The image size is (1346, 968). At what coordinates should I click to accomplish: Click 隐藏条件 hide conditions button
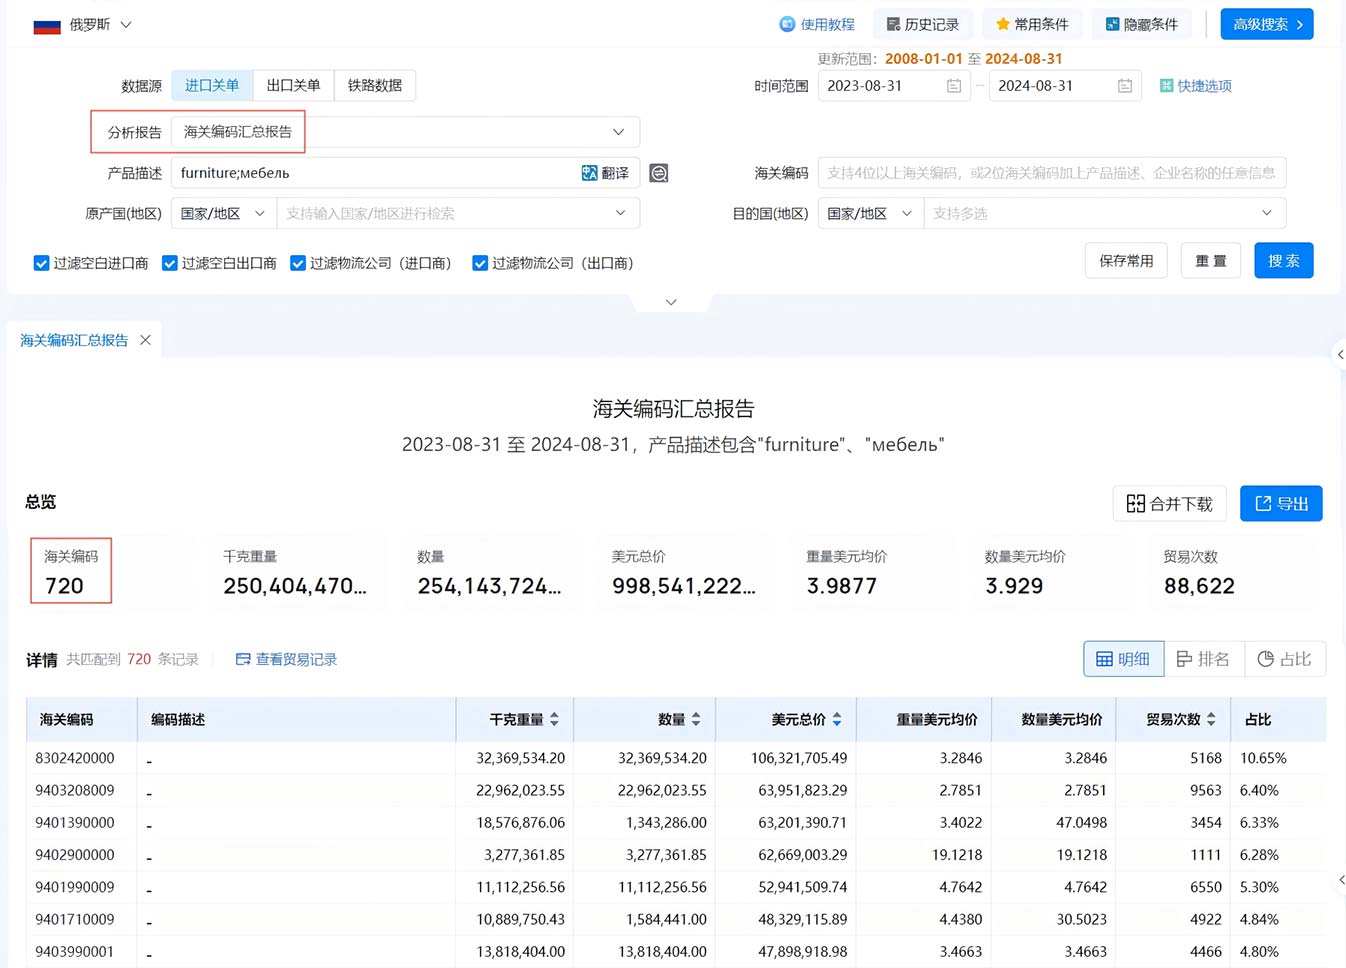(x=1142, y=24)
